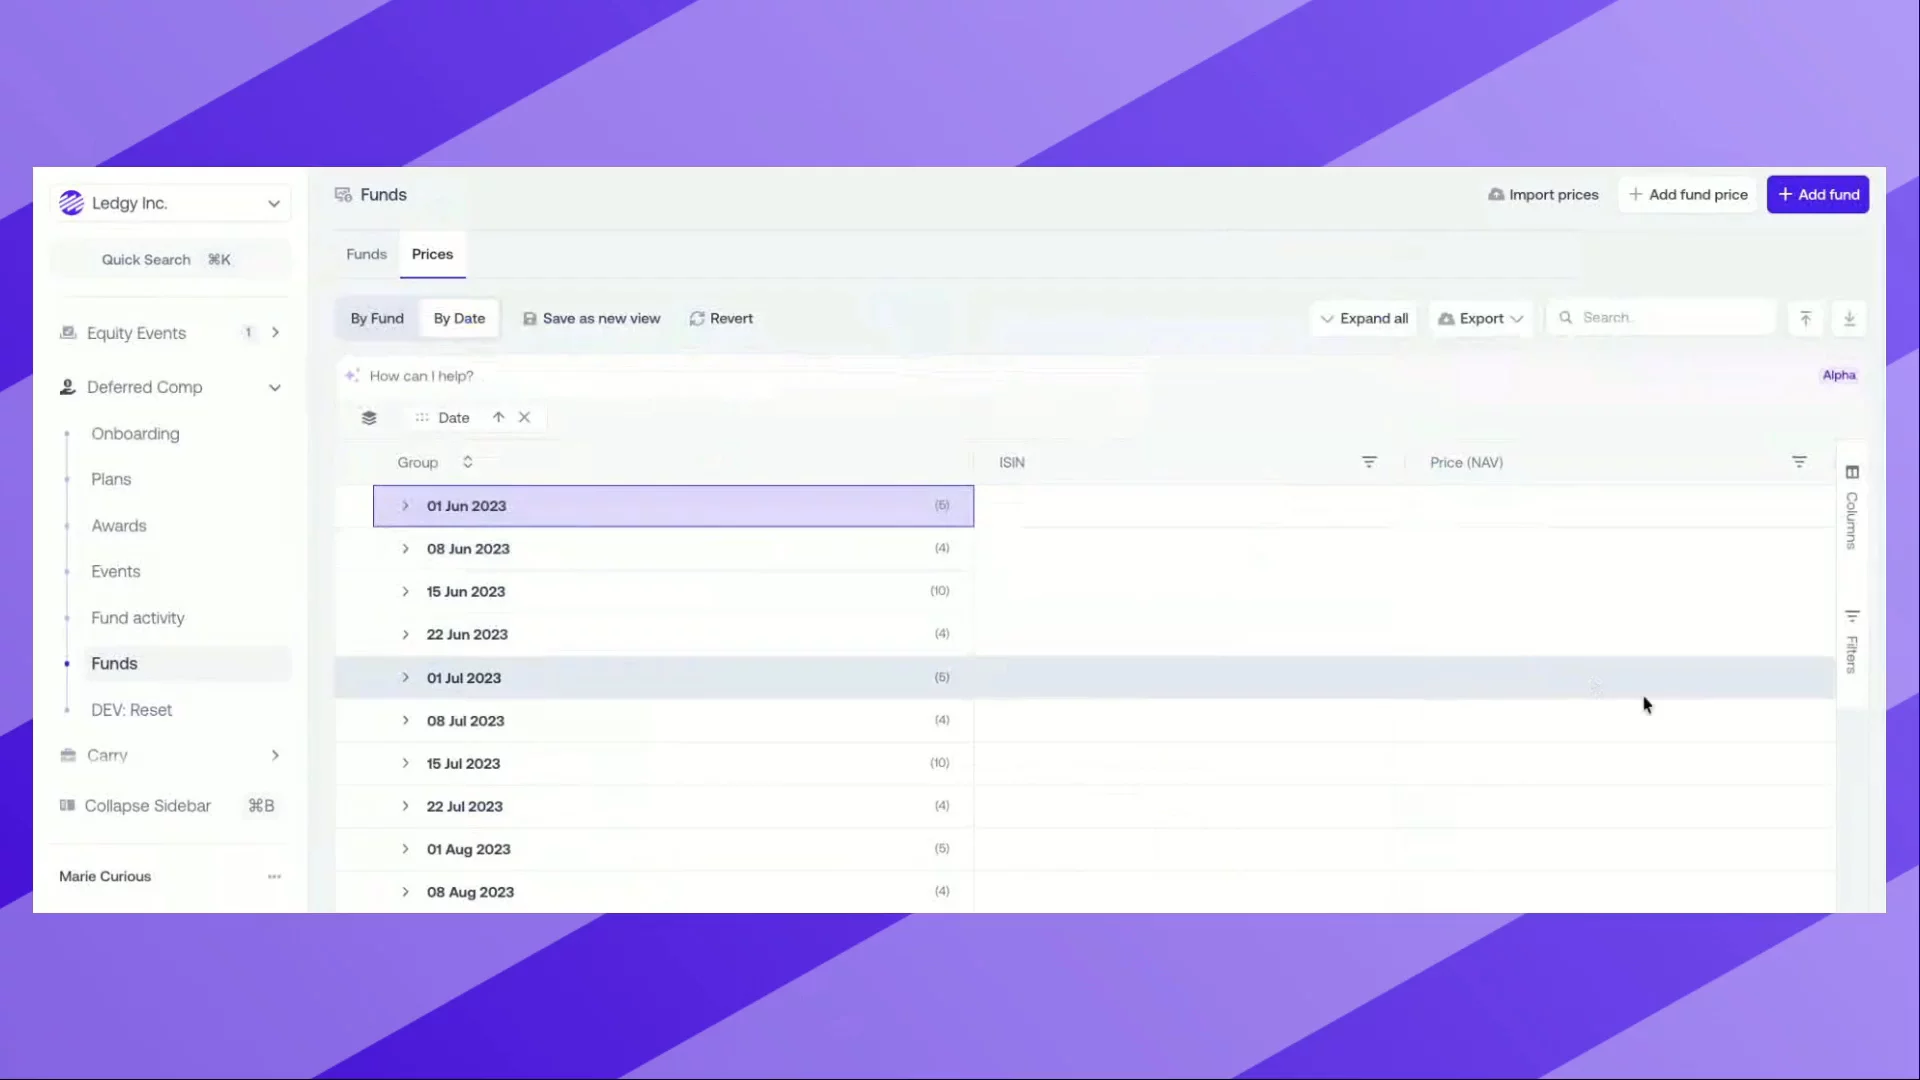Open the Columns side panel
This screenshot has height=1080, width=1920.
click(x=1852, y=507)
